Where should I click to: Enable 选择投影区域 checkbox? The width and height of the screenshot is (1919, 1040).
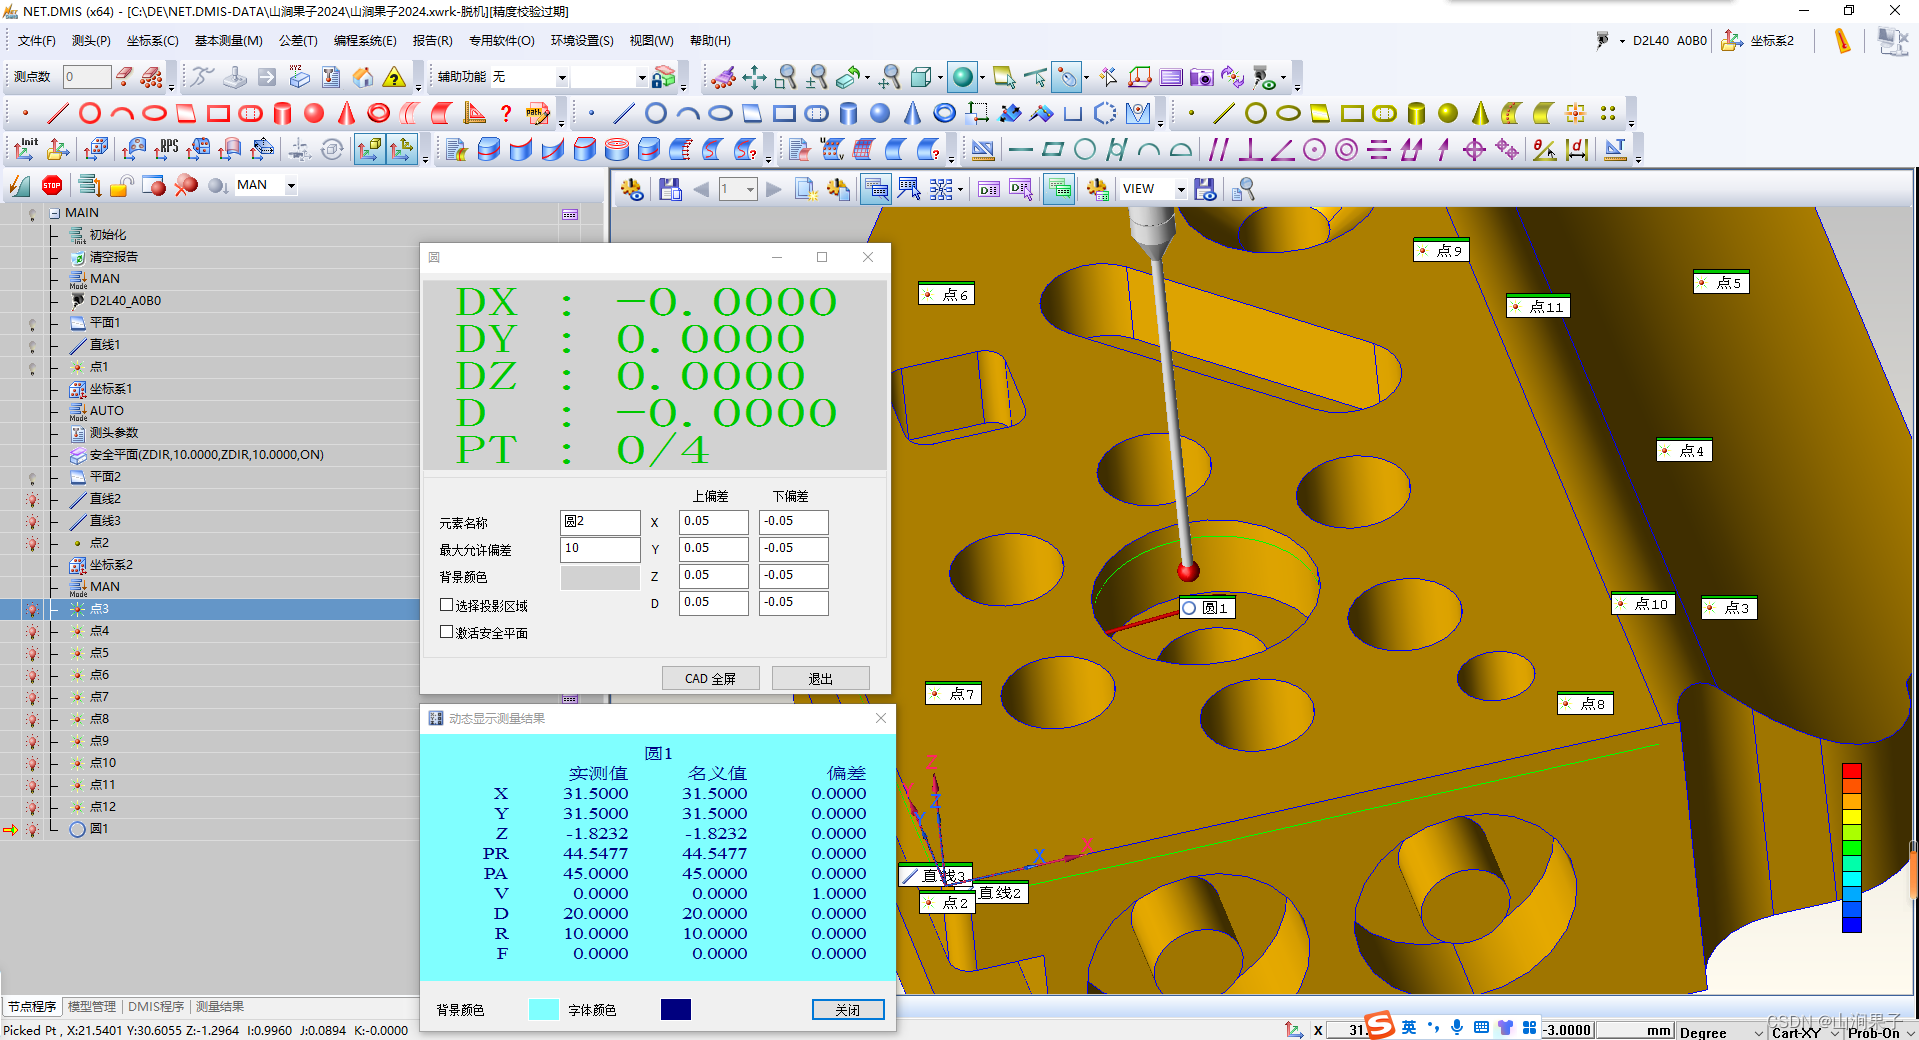pos(447,605)
